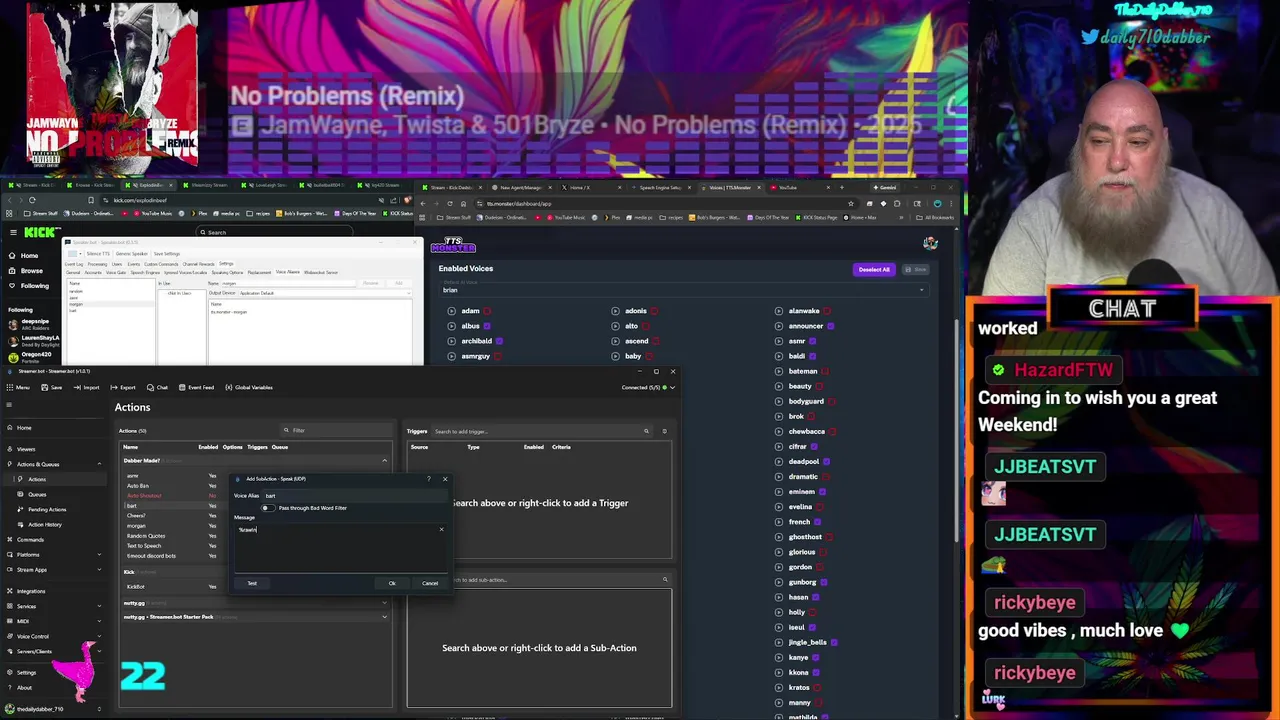The image size is (1280, 720).
Task: Open the Default AI Voice brian dropdown
Action: (684, 290)
